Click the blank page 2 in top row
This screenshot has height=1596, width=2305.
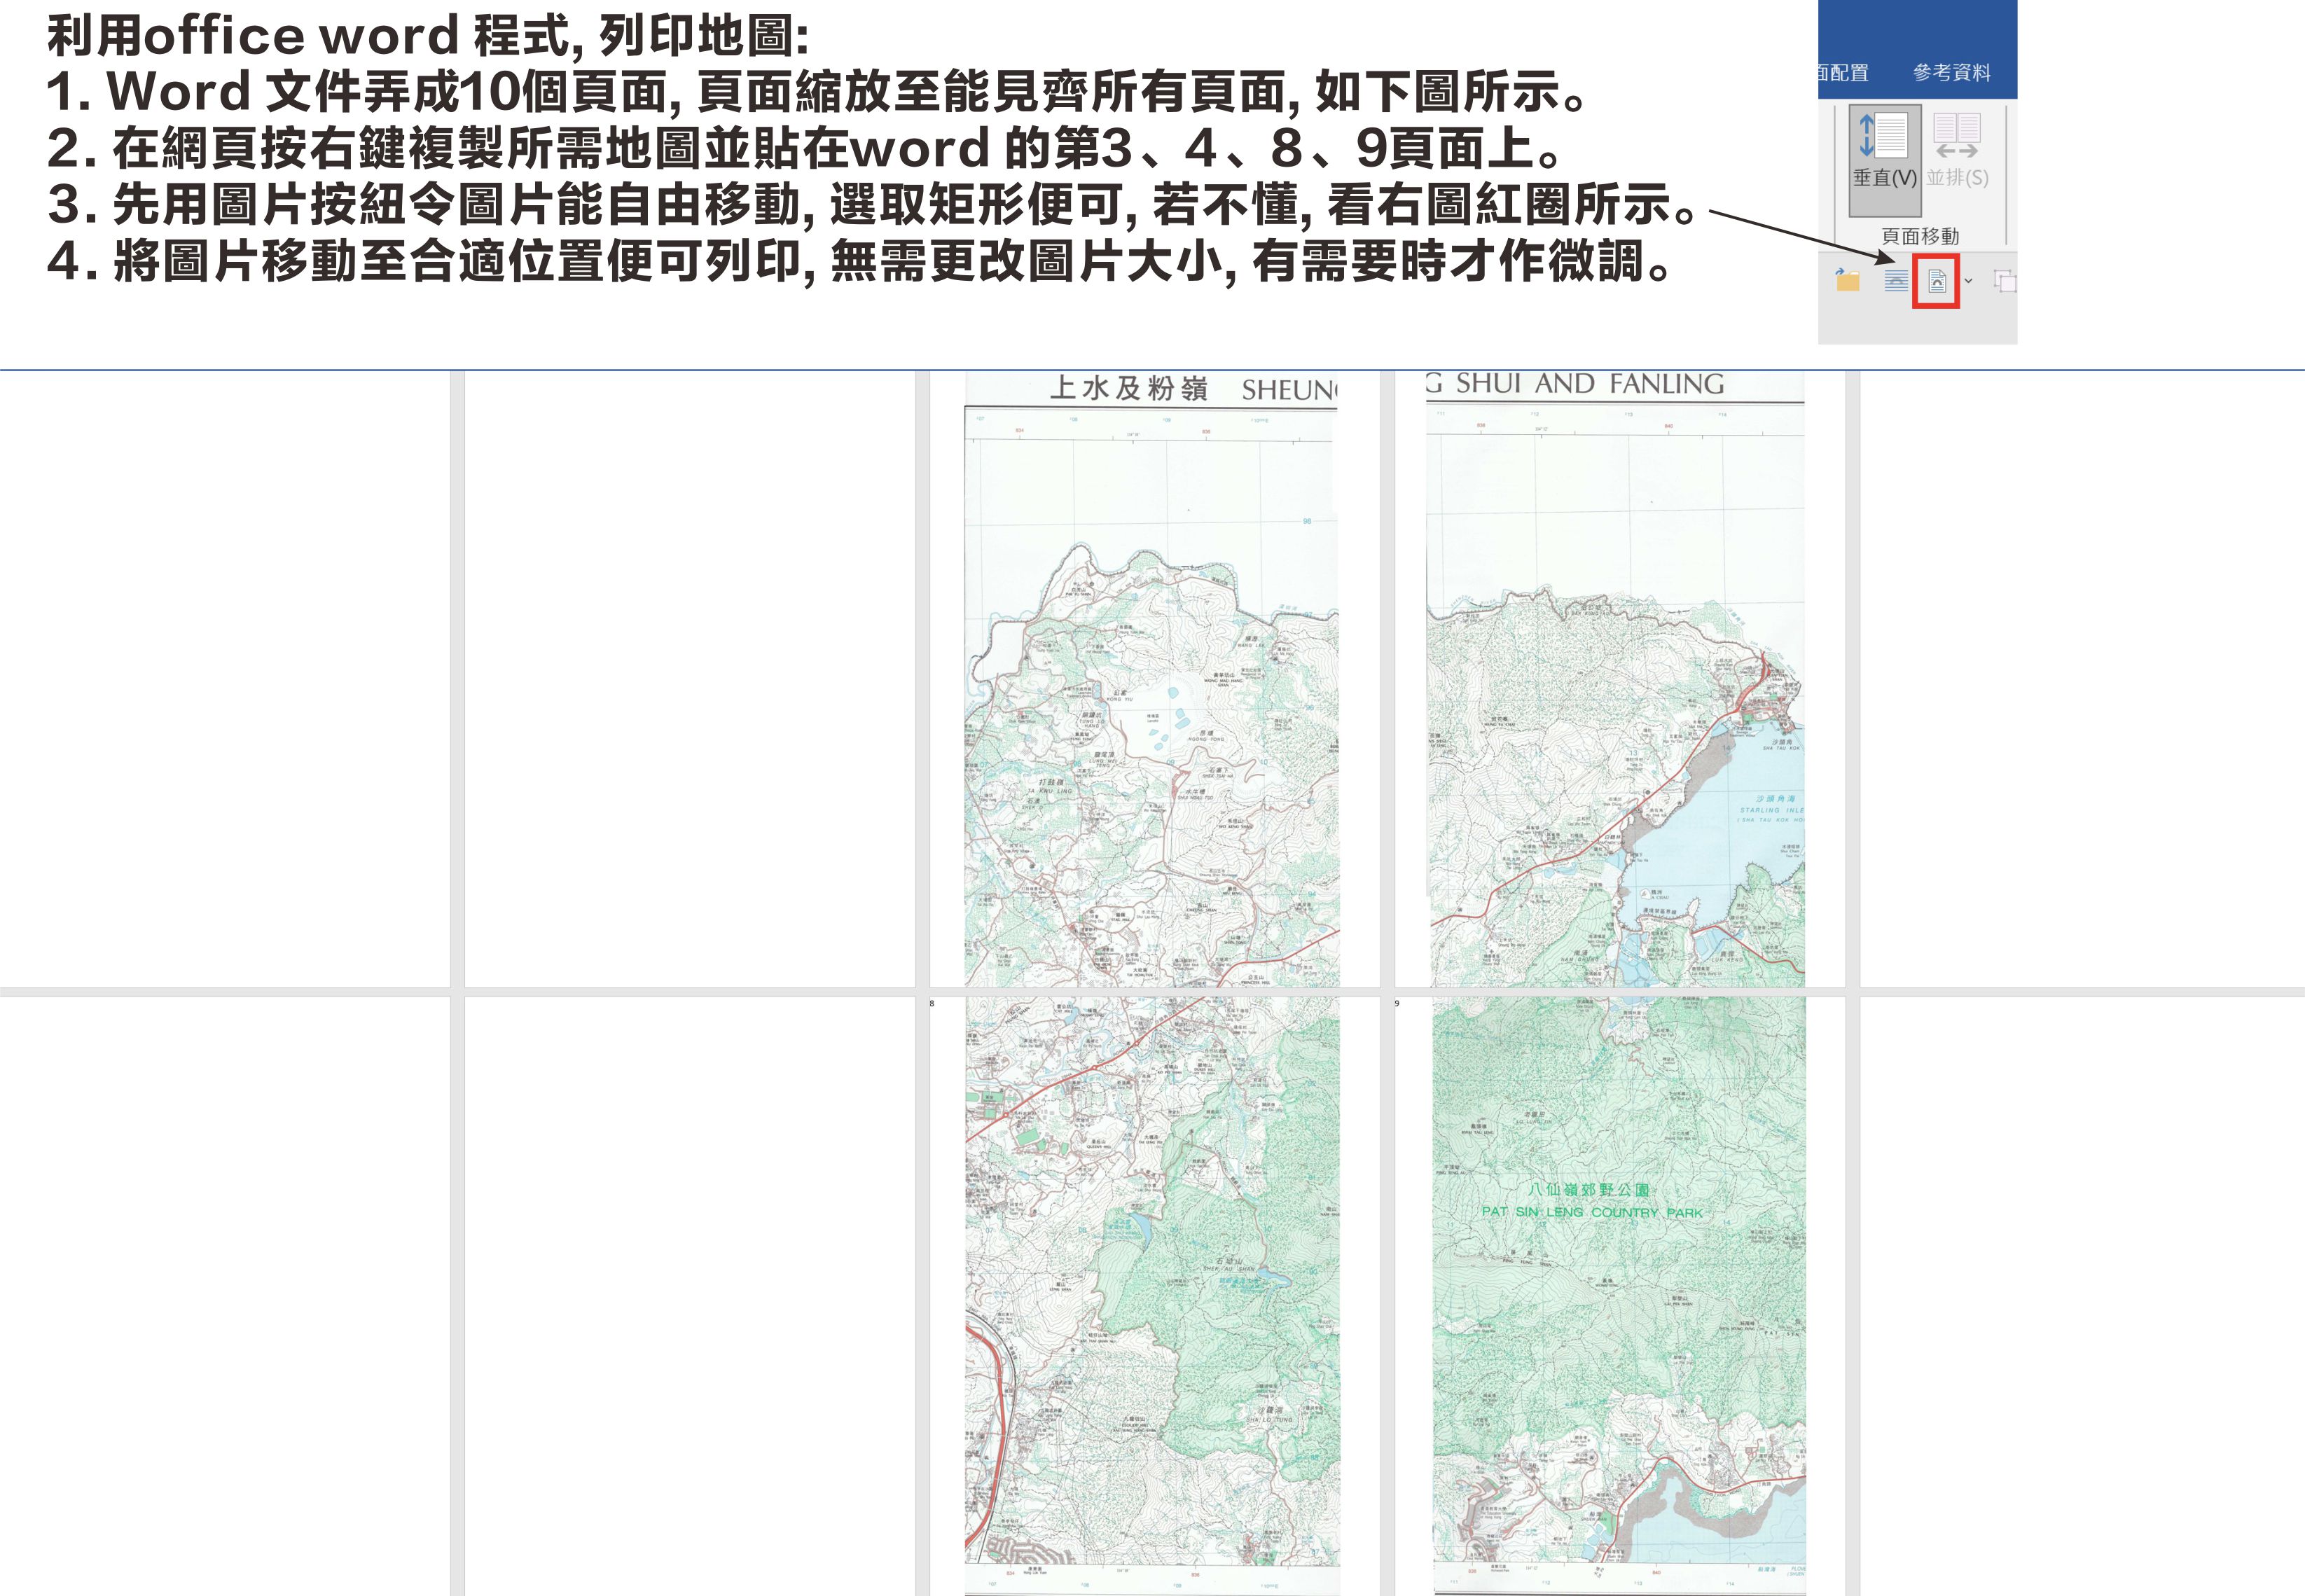click(x=689, y=680)
